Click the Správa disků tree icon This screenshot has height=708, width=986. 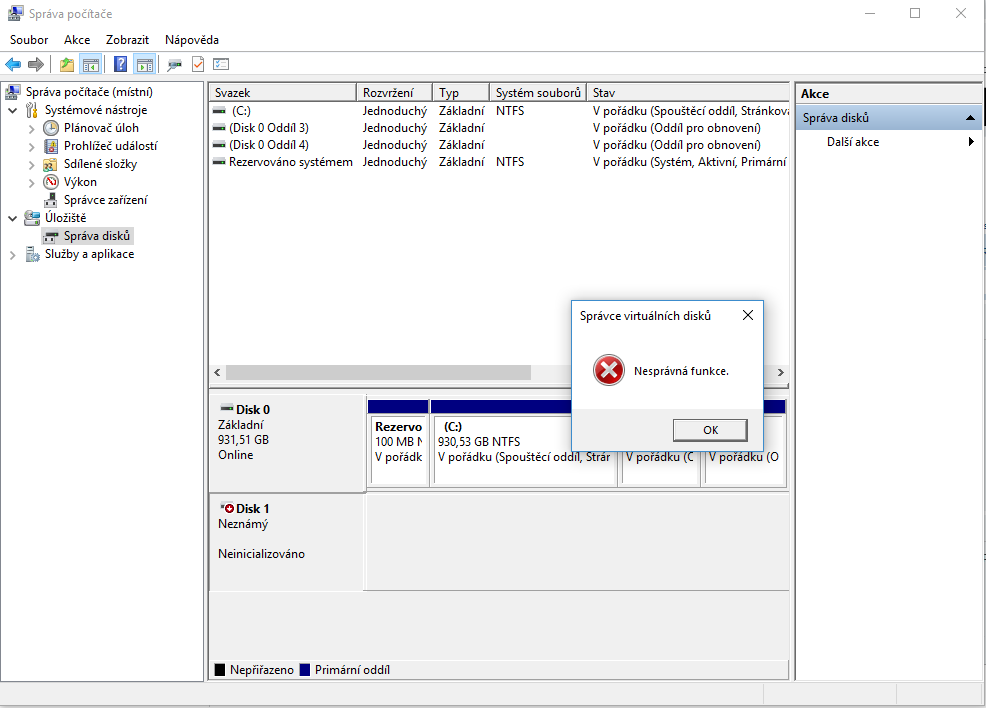[x=51, y=236]
